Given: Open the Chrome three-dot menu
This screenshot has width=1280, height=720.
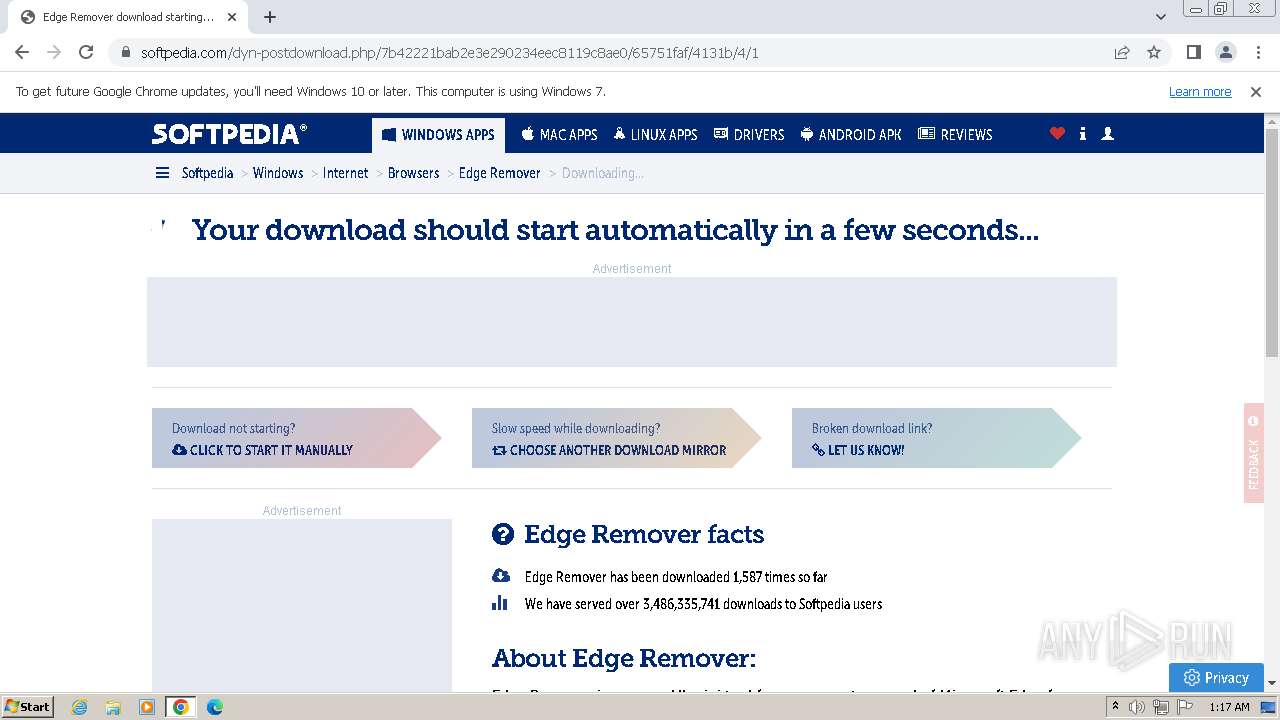Looking at the screenshot, I should [1257, 52].
